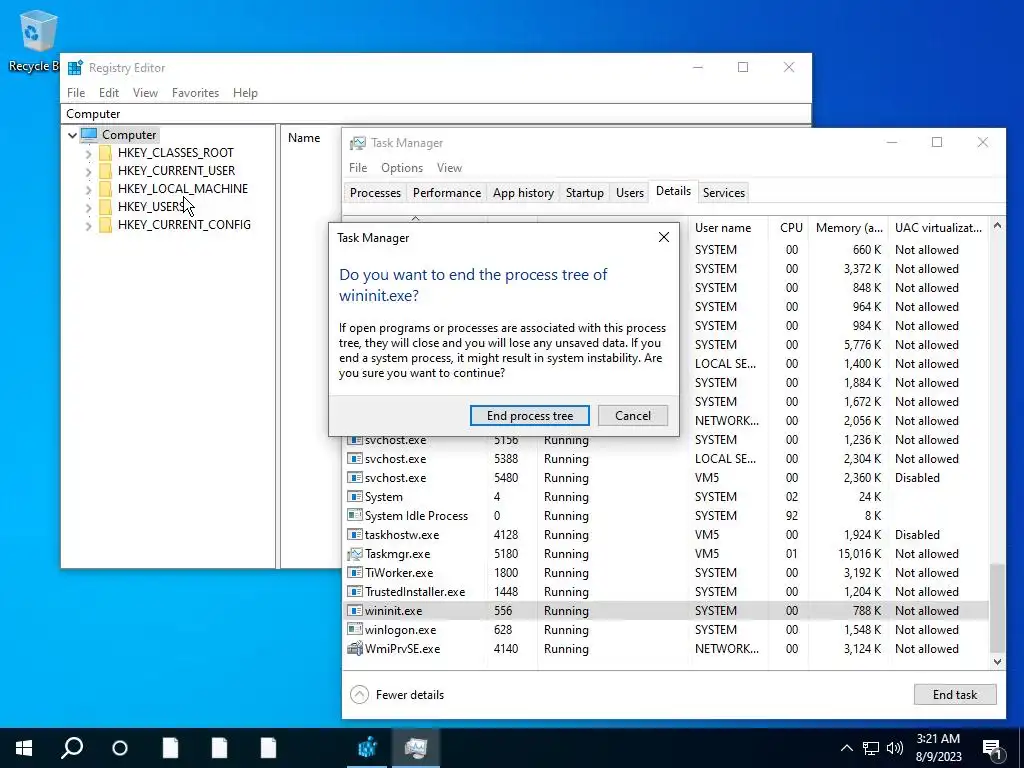Switch to the Services tab

(724, 193)
